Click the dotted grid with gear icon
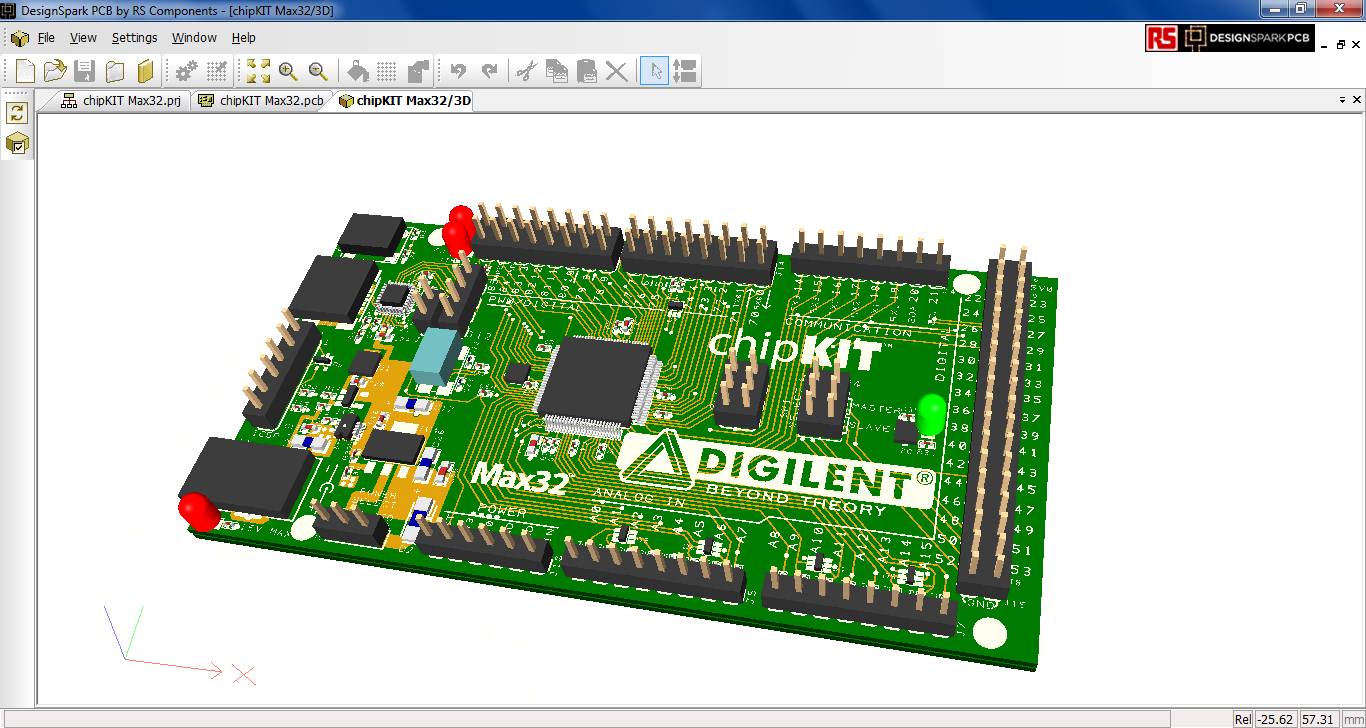The image size is (1366, 728). [x=216, y=71]
